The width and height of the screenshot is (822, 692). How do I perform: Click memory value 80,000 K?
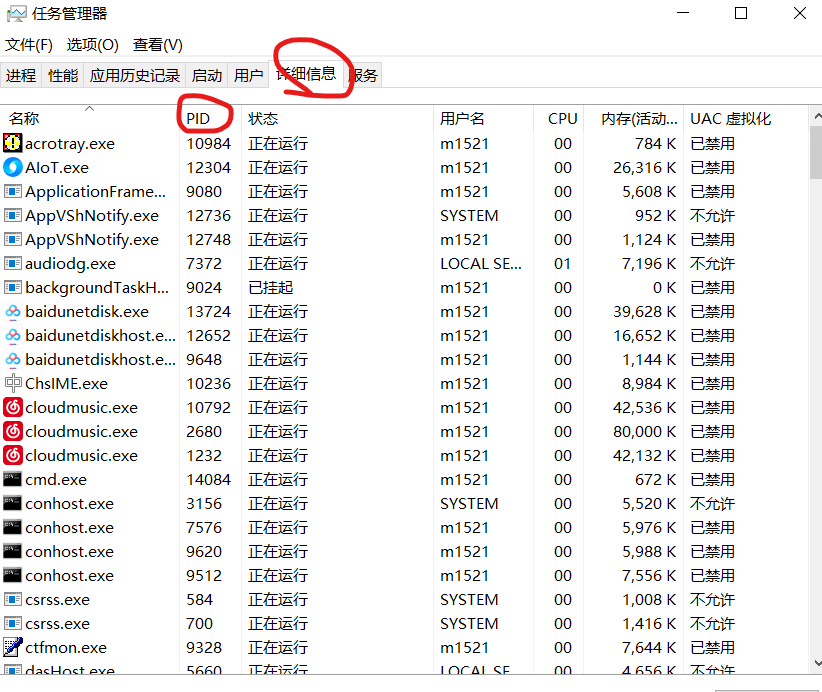tap(644, 431)
